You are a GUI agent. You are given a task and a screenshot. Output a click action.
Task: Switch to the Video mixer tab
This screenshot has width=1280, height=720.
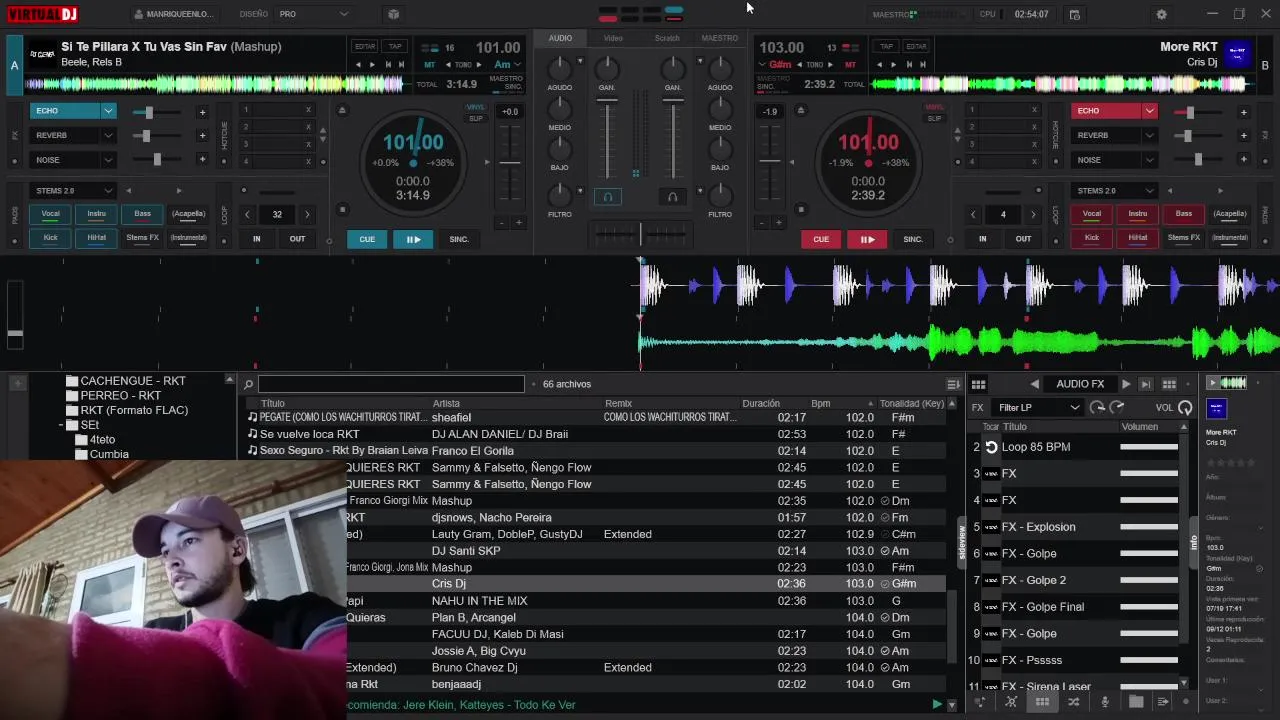pyautogui.click(x=613, y=38)
